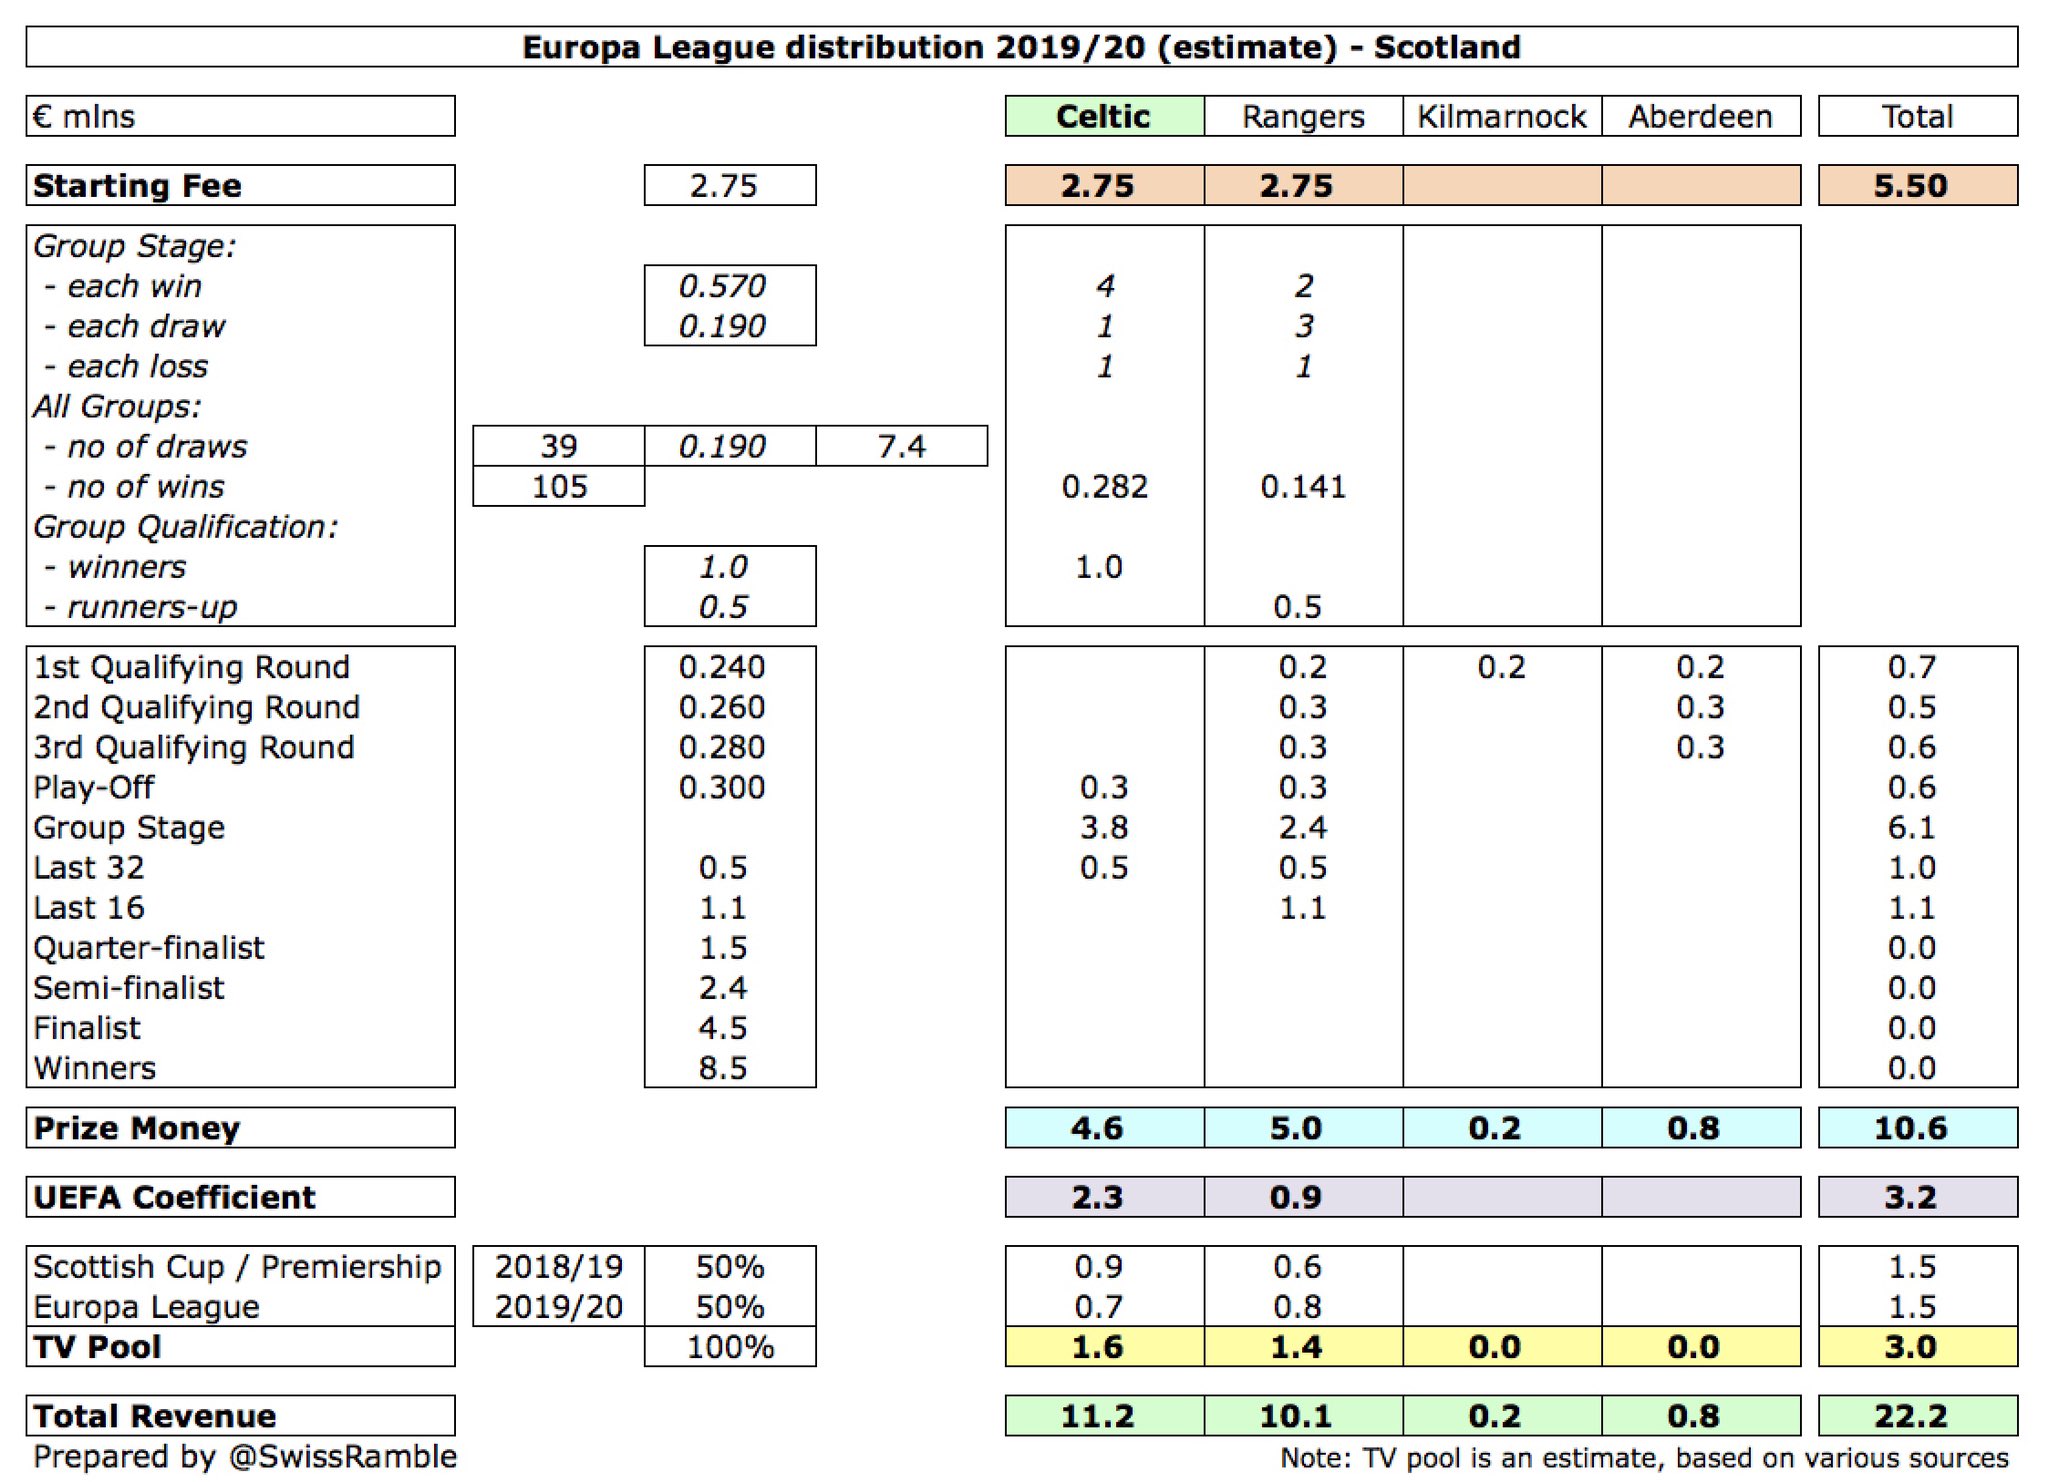Viewport: 2048px width, 1482px height.
Task: Select the UEFA Coefficient total '3.2'
Action: [x=1918, y=1197]
